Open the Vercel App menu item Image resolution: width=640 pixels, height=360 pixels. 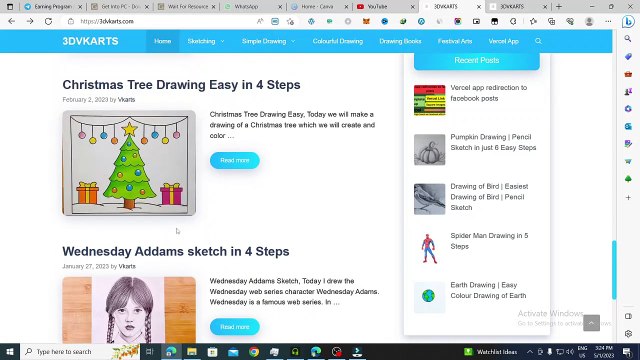point(503,41)
